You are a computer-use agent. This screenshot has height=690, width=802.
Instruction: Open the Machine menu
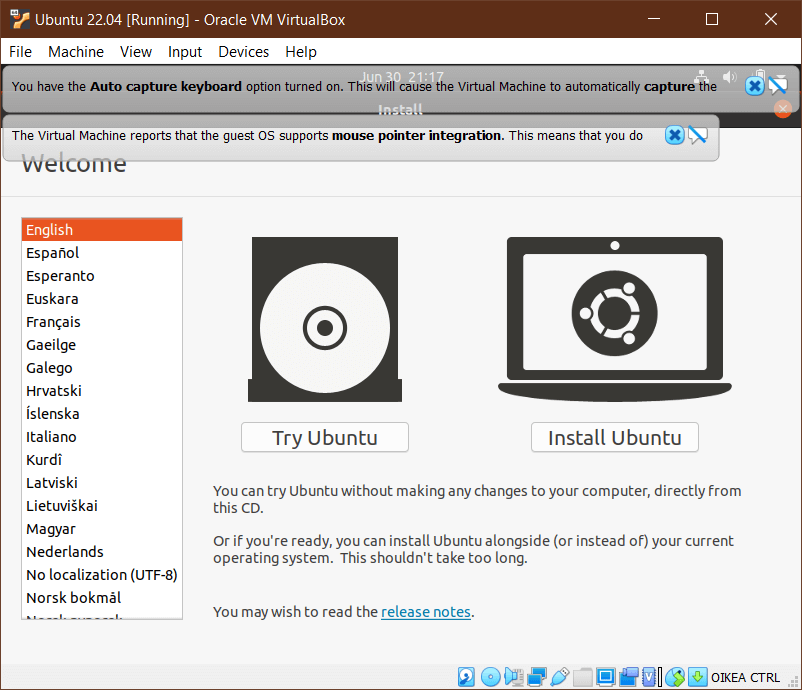click(76, 52)
